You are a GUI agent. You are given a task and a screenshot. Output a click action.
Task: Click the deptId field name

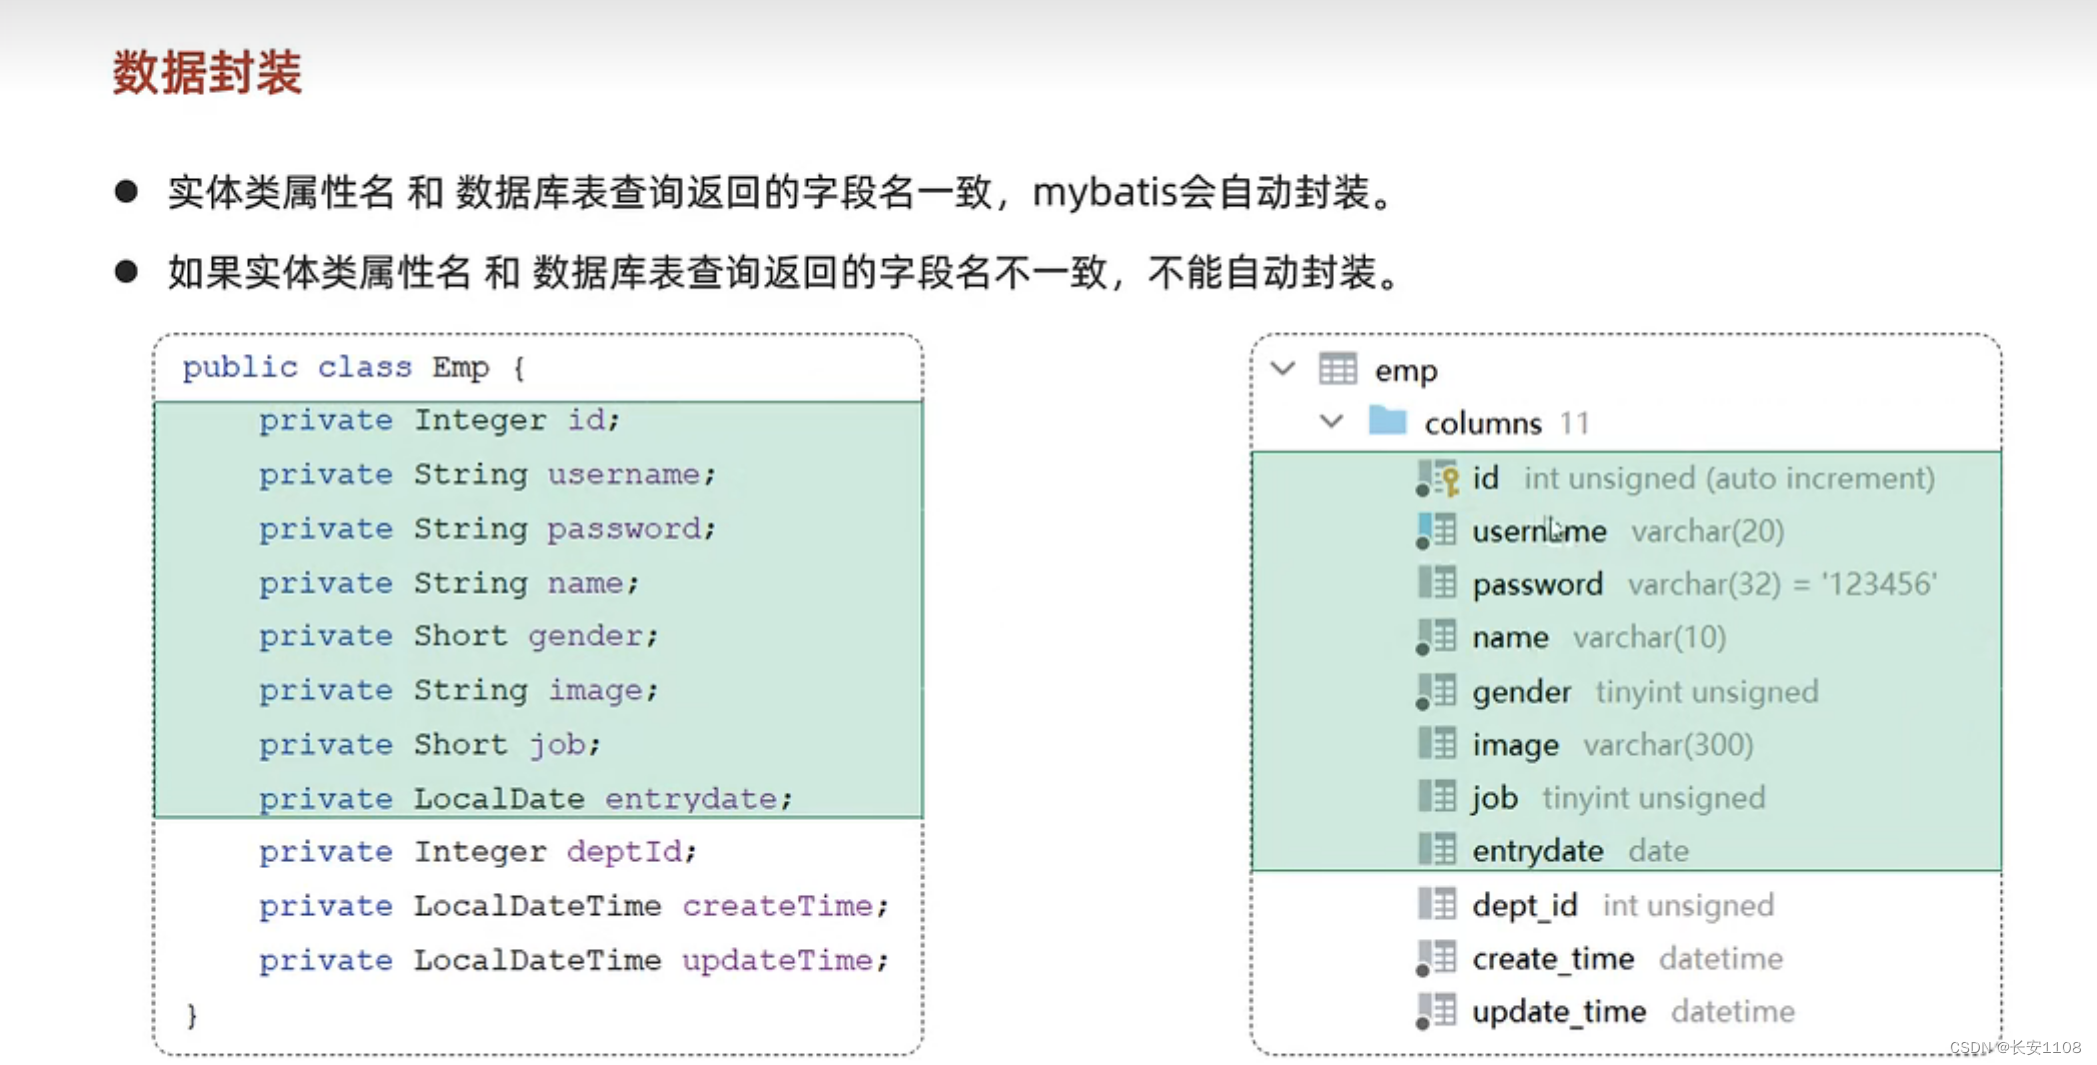(624, 852)
